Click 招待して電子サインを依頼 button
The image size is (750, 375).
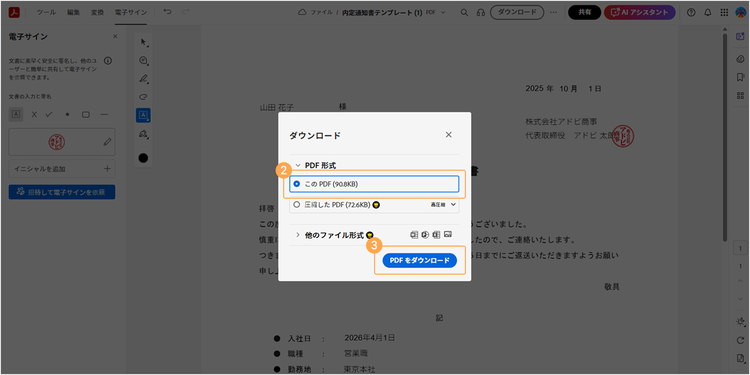pyautogui.click(x=62, y=192)
